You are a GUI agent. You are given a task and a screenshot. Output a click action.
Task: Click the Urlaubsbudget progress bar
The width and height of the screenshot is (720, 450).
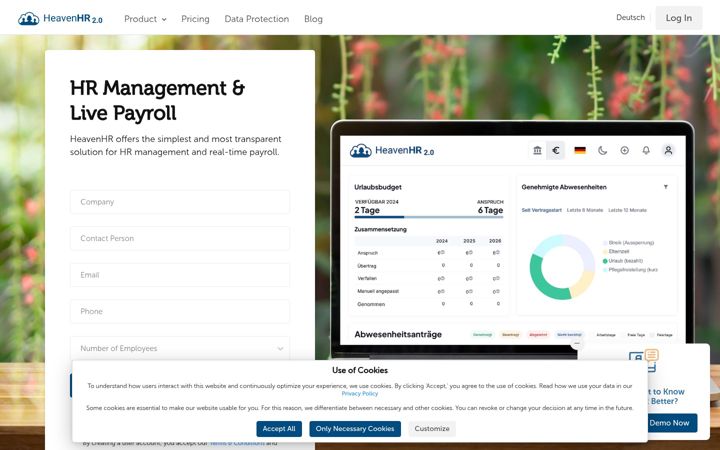[x=429, y=217]
